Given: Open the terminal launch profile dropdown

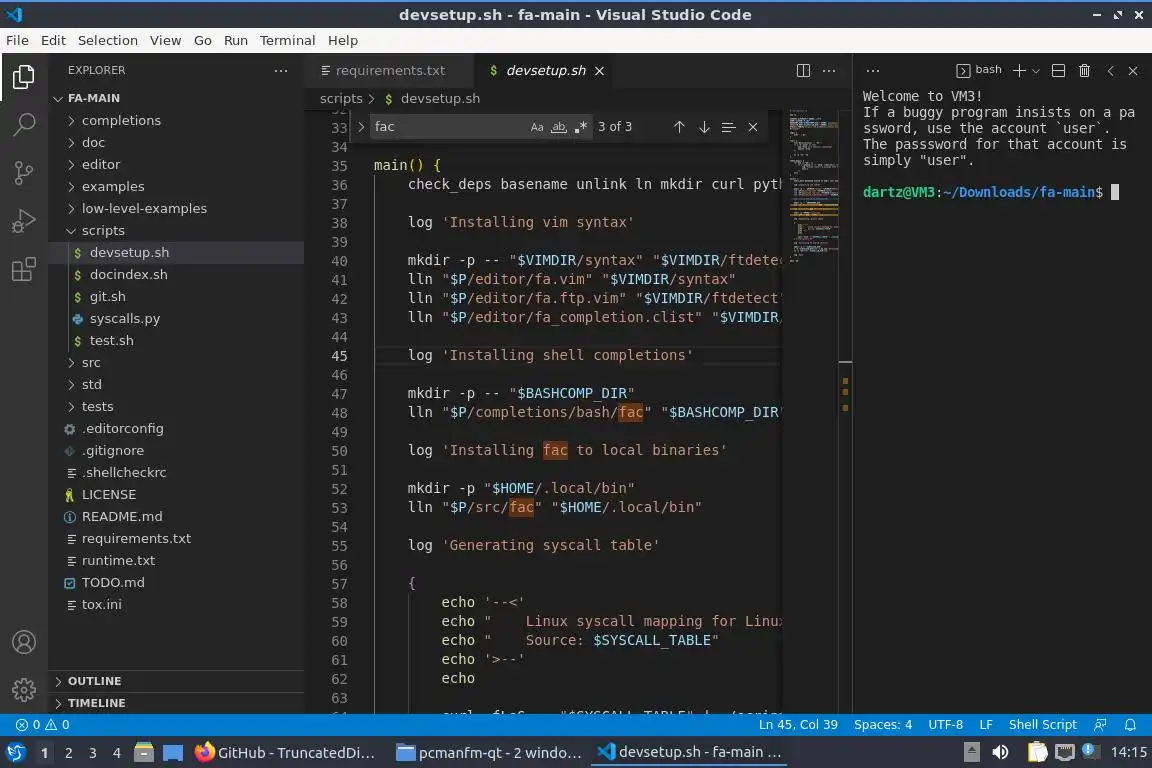Looking at the screenshot, I should [x=1036, y=71].
